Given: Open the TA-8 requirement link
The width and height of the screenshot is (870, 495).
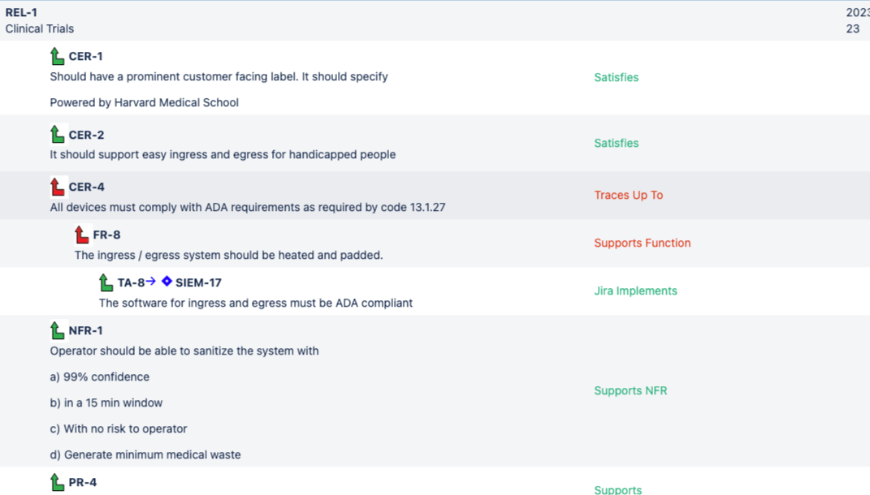Looking at the screenshot, I should click(130, 283).
